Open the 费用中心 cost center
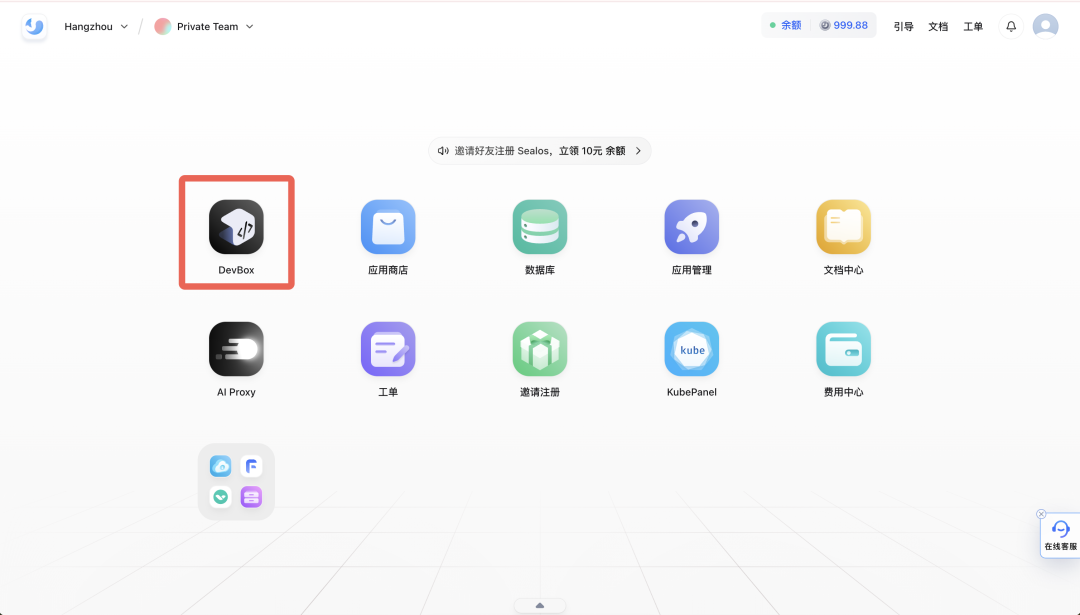The image size is (1080, 615). (x=843, y=349)
